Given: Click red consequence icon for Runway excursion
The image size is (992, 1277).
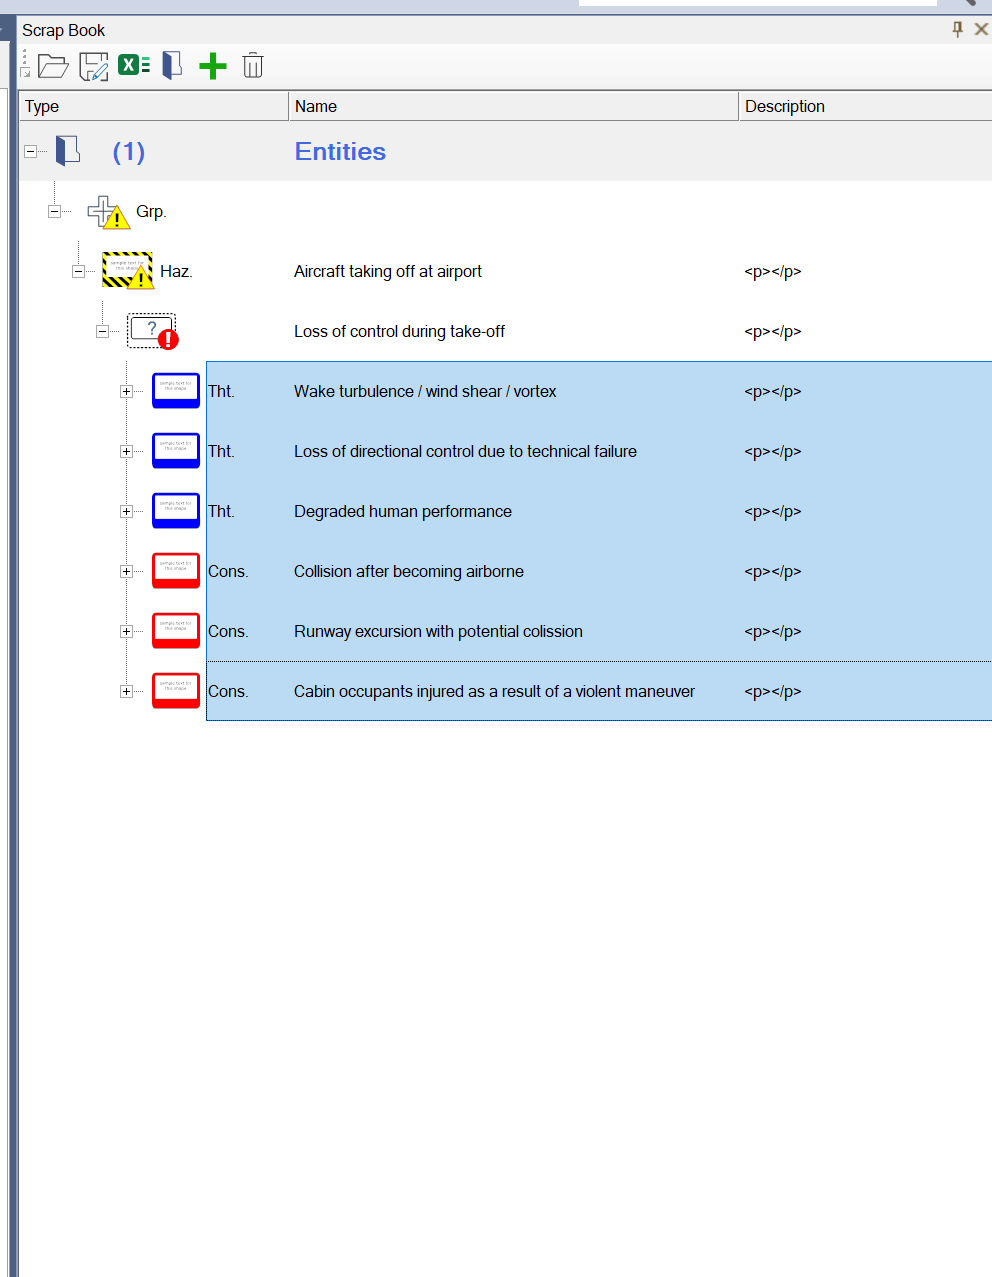Looking at the screenshot, I should pyautogui.click(x=176, y=631).
